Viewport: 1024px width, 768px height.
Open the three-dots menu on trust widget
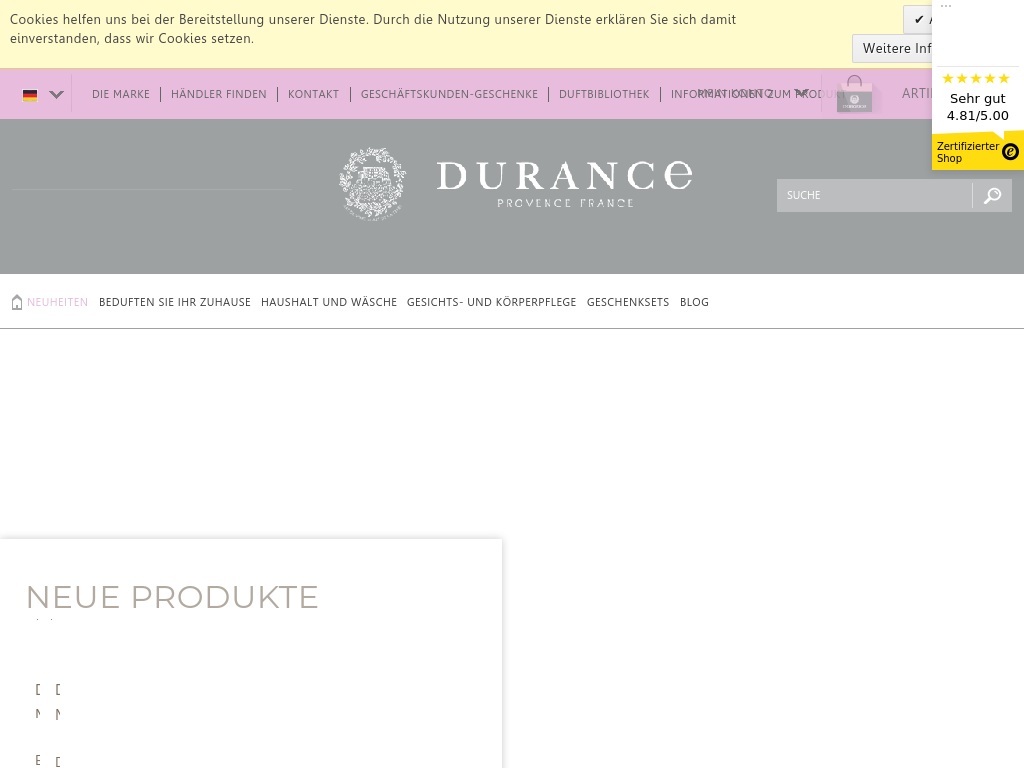click(946, 6)
